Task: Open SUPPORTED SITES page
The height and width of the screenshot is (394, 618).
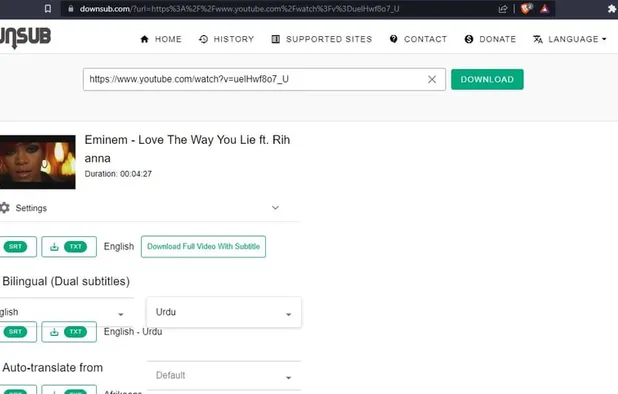Action: pyautogui.click(x=322, y=39)
